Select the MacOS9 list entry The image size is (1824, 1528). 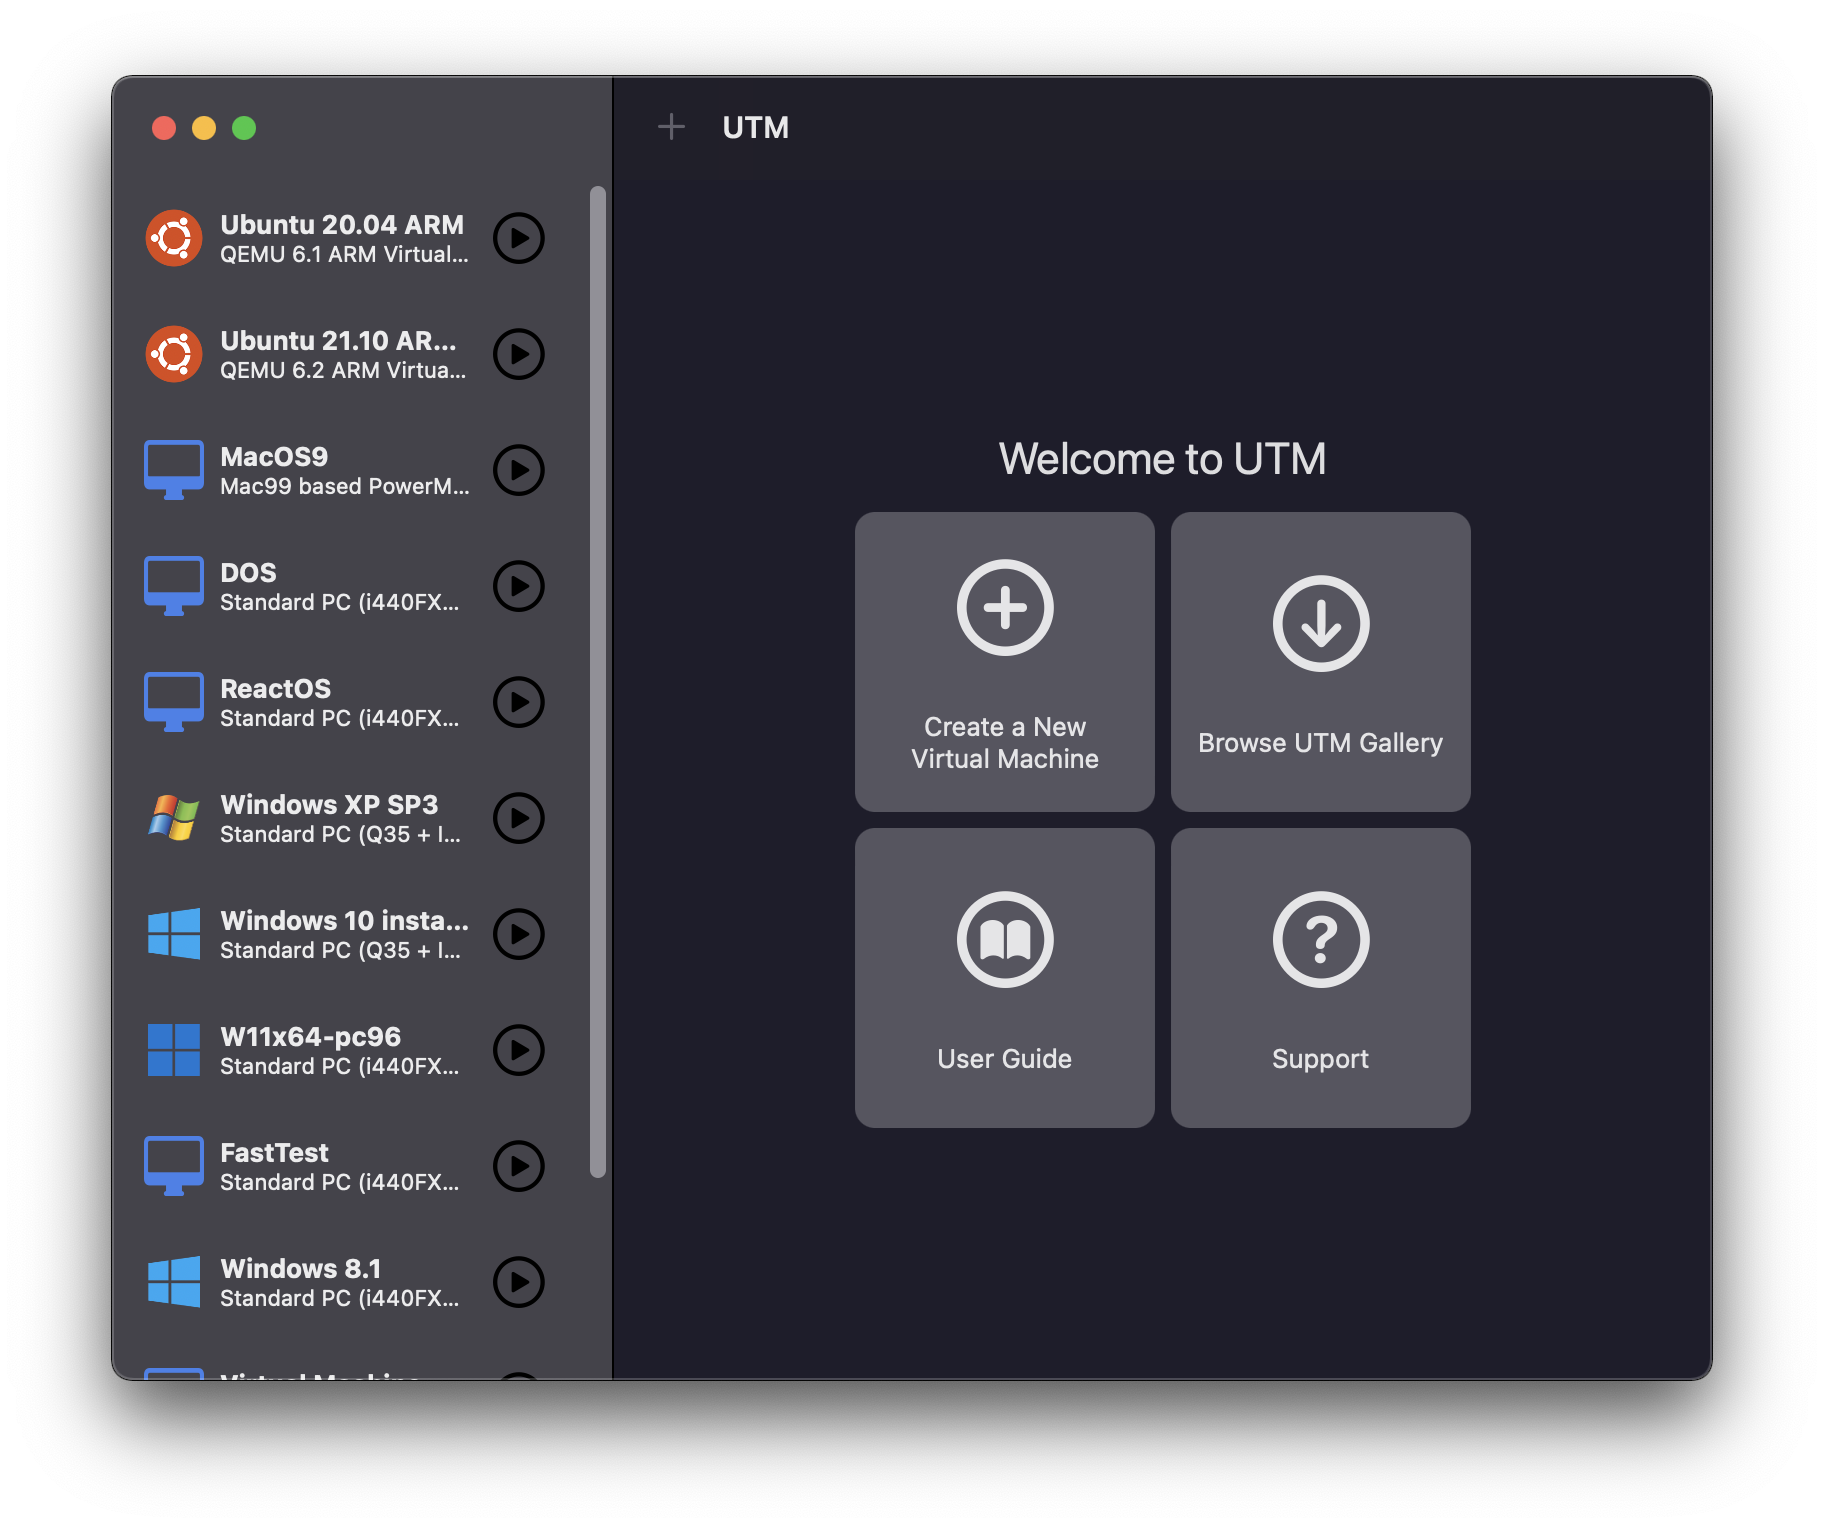[344, 470]
